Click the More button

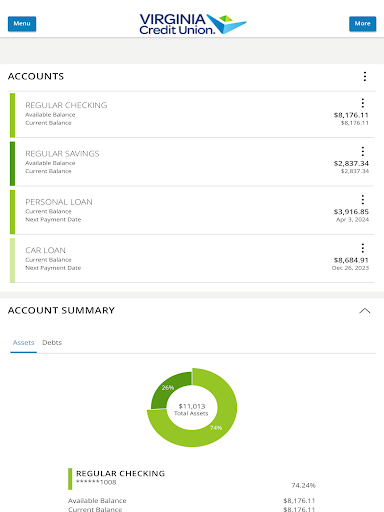[x=363, y=24]
